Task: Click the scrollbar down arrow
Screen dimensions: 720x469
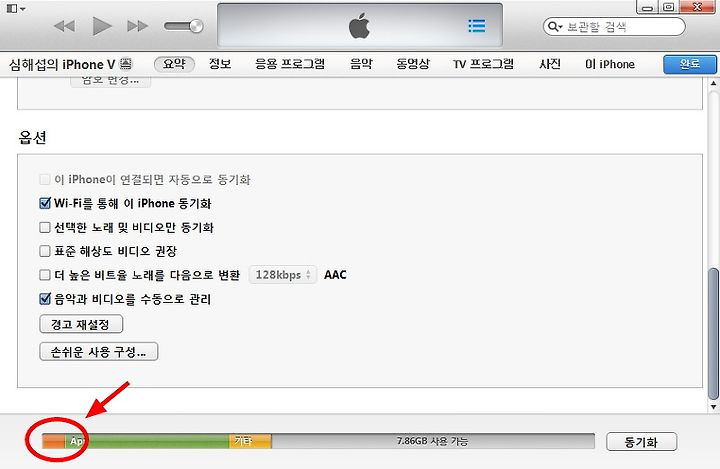Action: coord(713,407)
